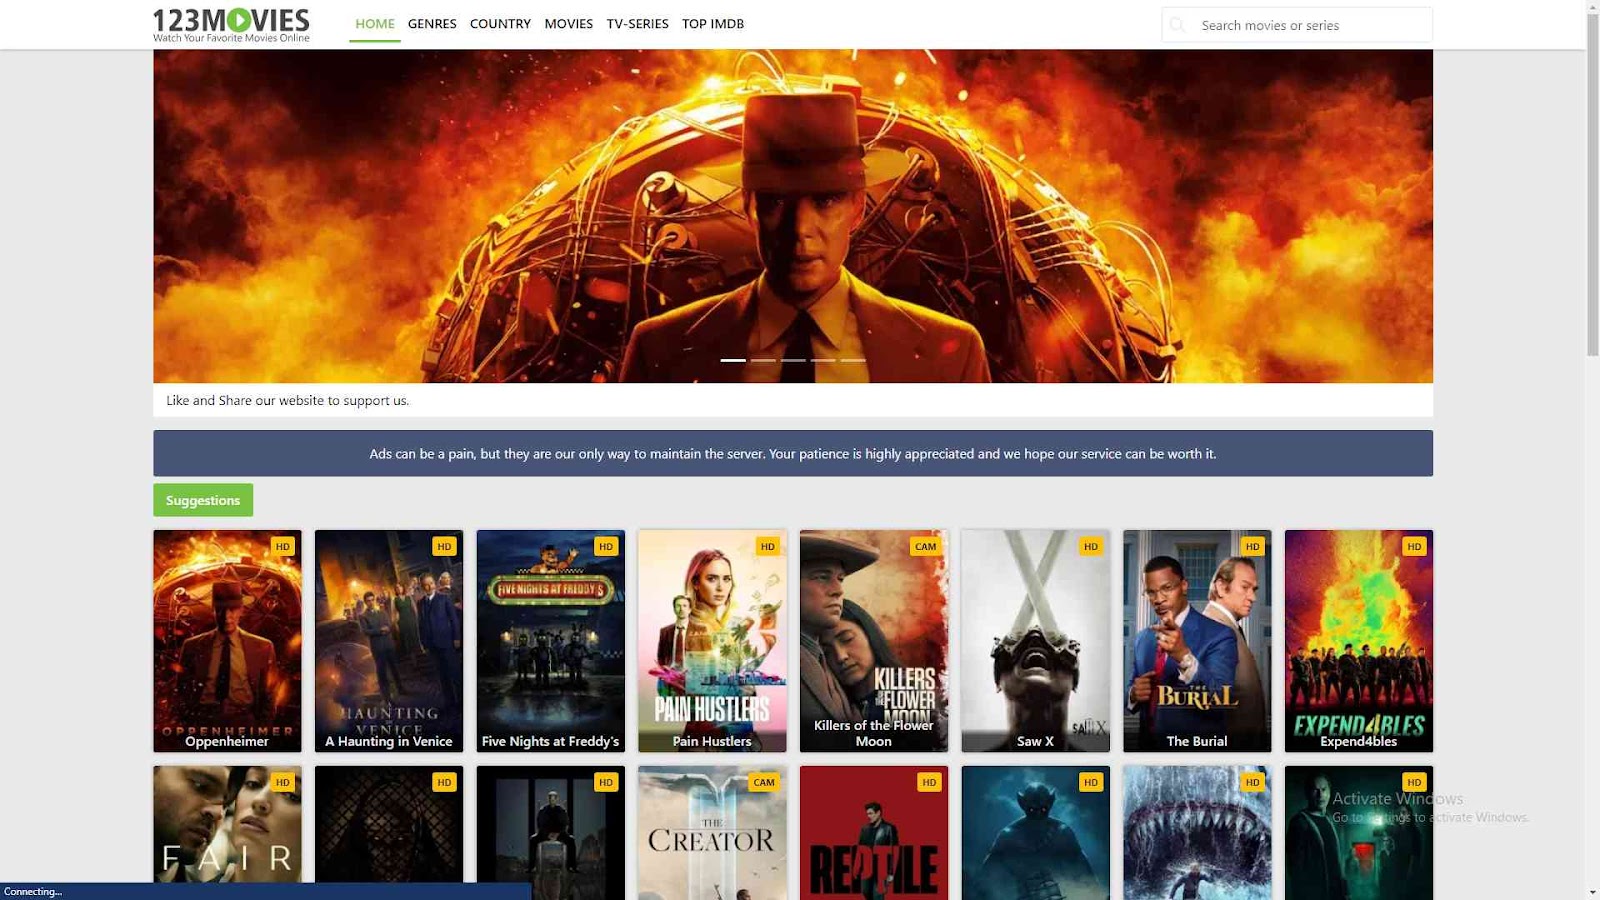The image size is (1600, 900).
Task: Click the HD badge on the Fair poster
Action: 283,782
